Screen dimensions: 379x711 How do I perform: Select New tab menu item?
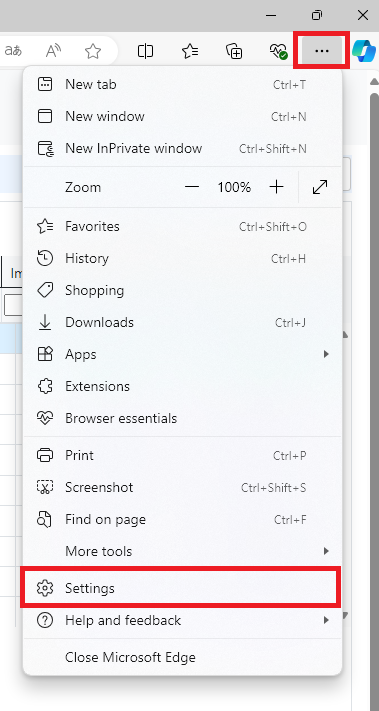tap(183, 84)
